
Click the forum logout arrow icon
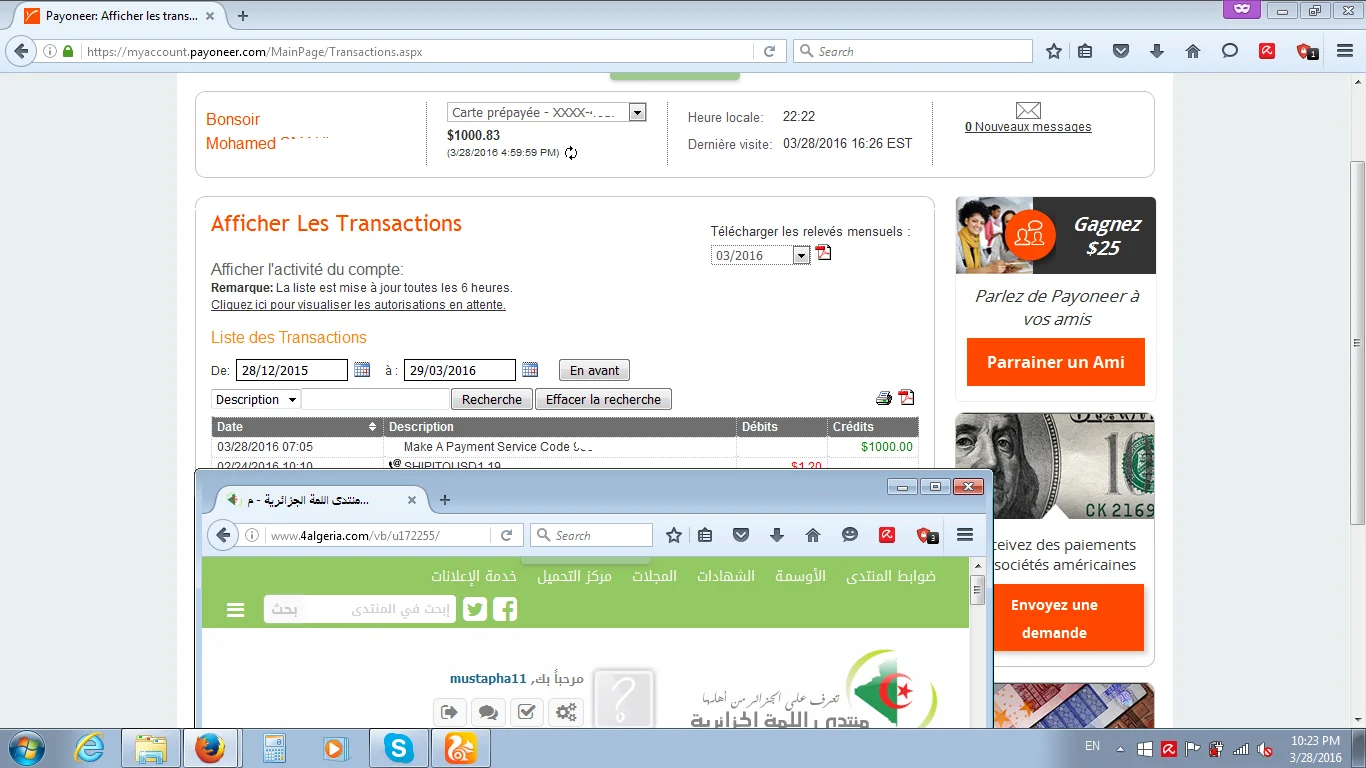(x=449, y=712)
